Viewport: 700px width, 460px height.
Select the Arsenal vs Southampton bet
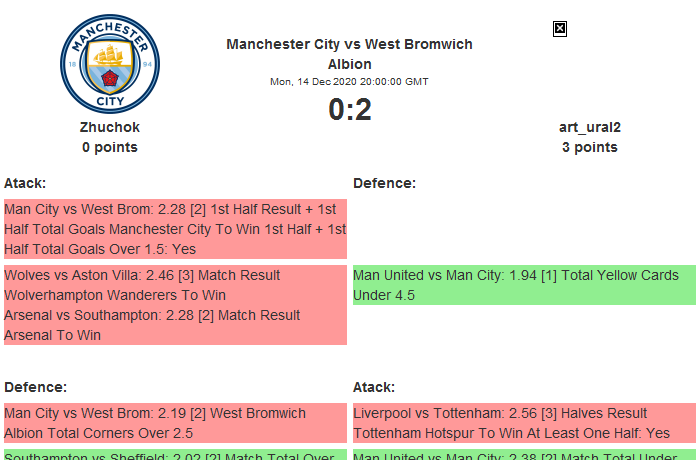click(x=152, y=325)
